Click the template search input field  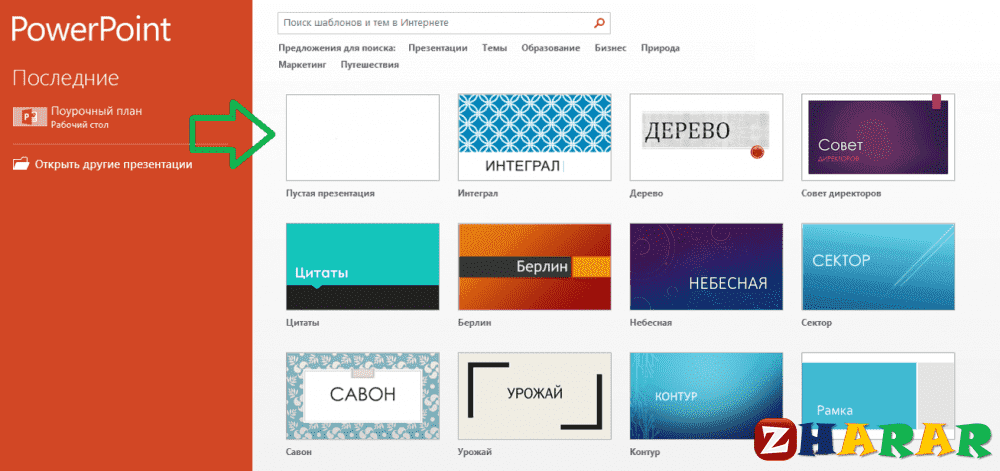coord(435,22)
